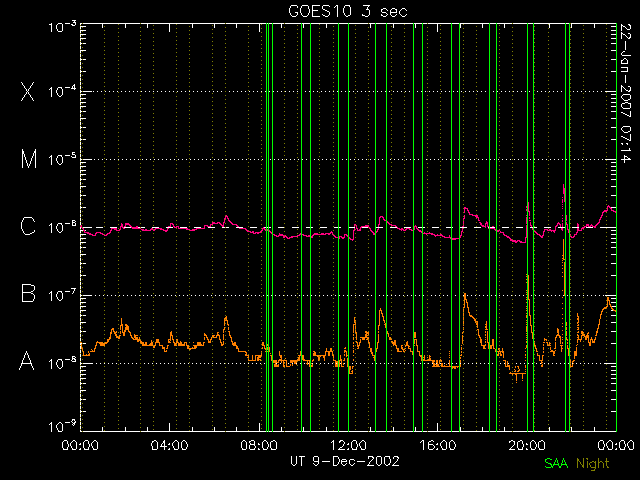Click the 16:00 time axis label

pos(438,445)
